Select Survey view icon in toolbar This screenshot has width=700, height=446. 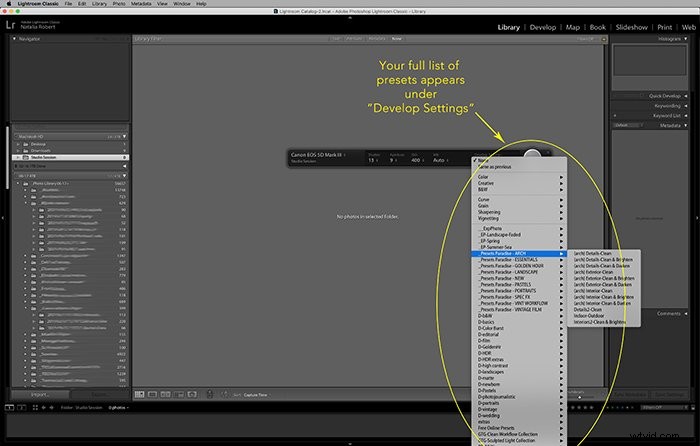[x=179, y=394]
